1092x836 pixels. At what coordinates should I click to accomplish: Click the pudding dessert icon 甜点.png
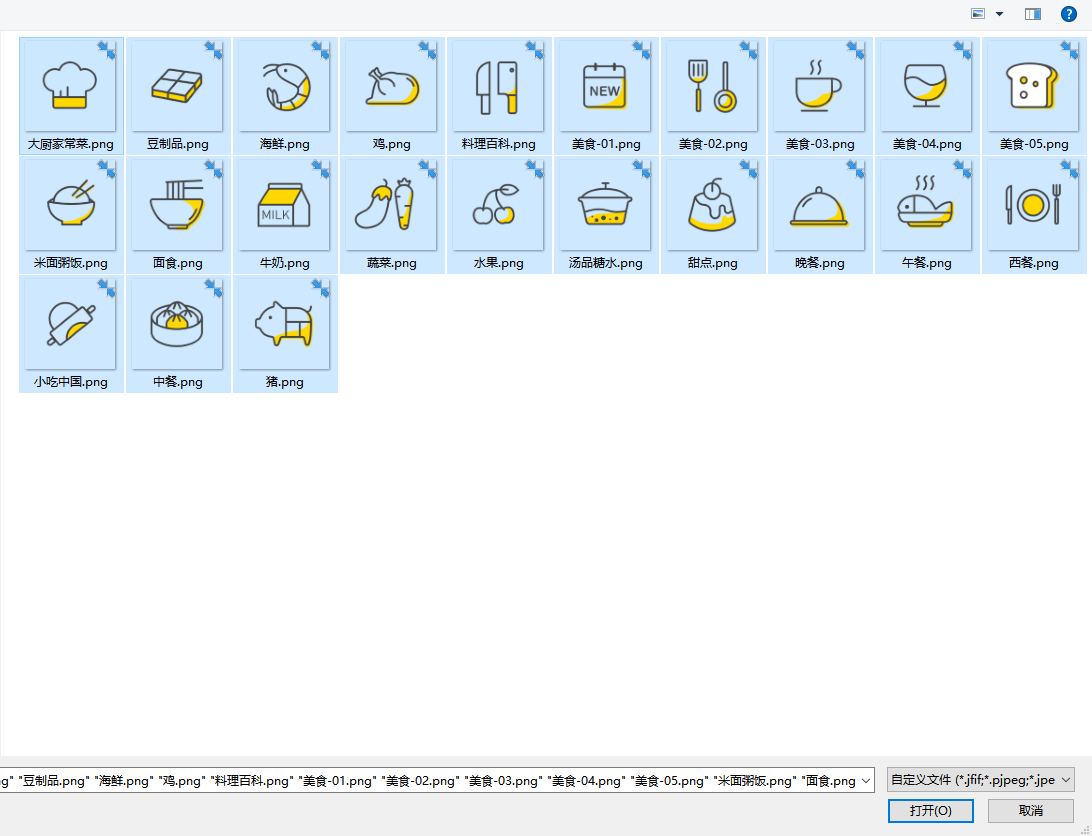712,207
